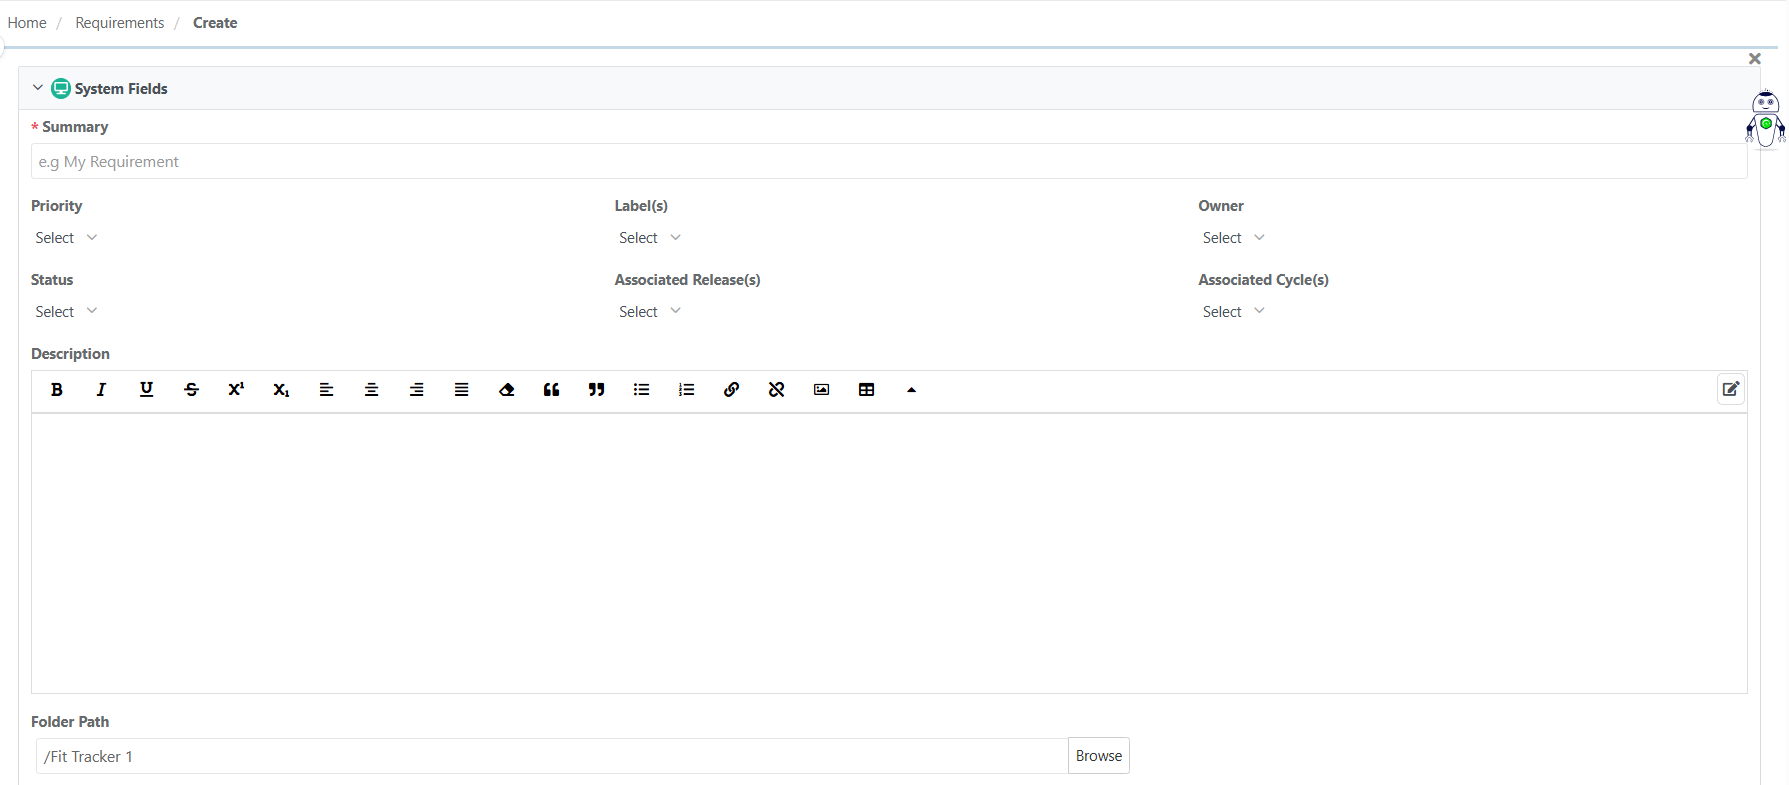The width and height of the screenshot is (1789, 785).
Task: Center align description text
Action: point(371,390)
